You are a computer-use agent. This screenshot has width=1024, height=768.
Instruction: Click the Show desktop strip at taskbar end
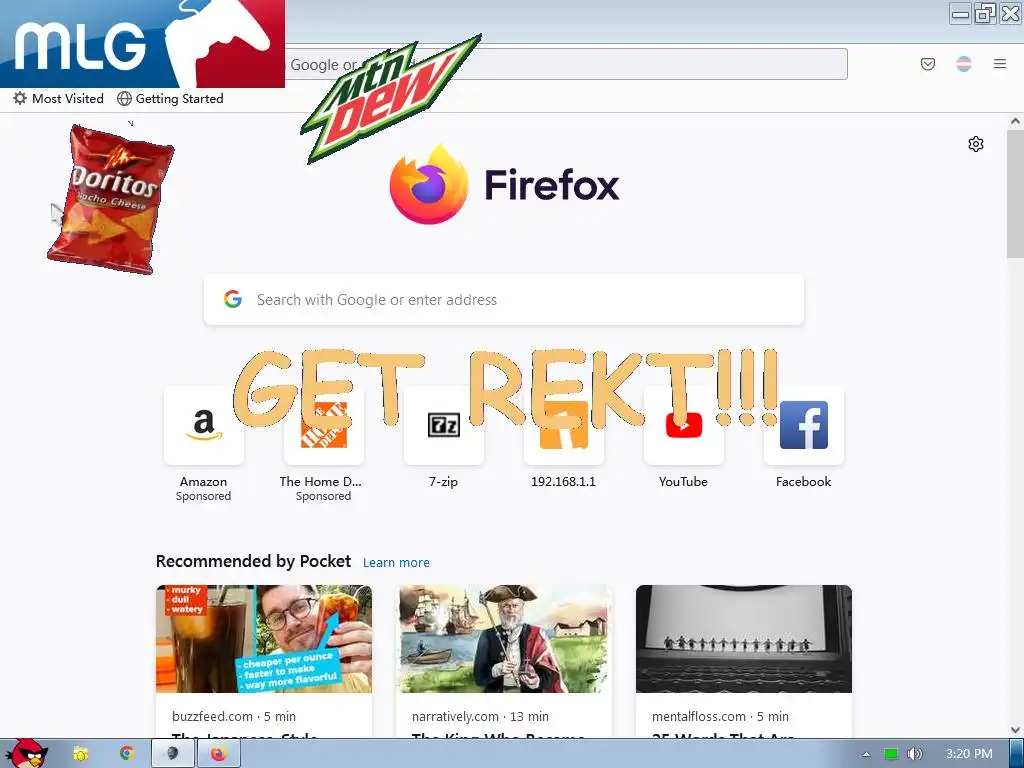click(1017, 754)
